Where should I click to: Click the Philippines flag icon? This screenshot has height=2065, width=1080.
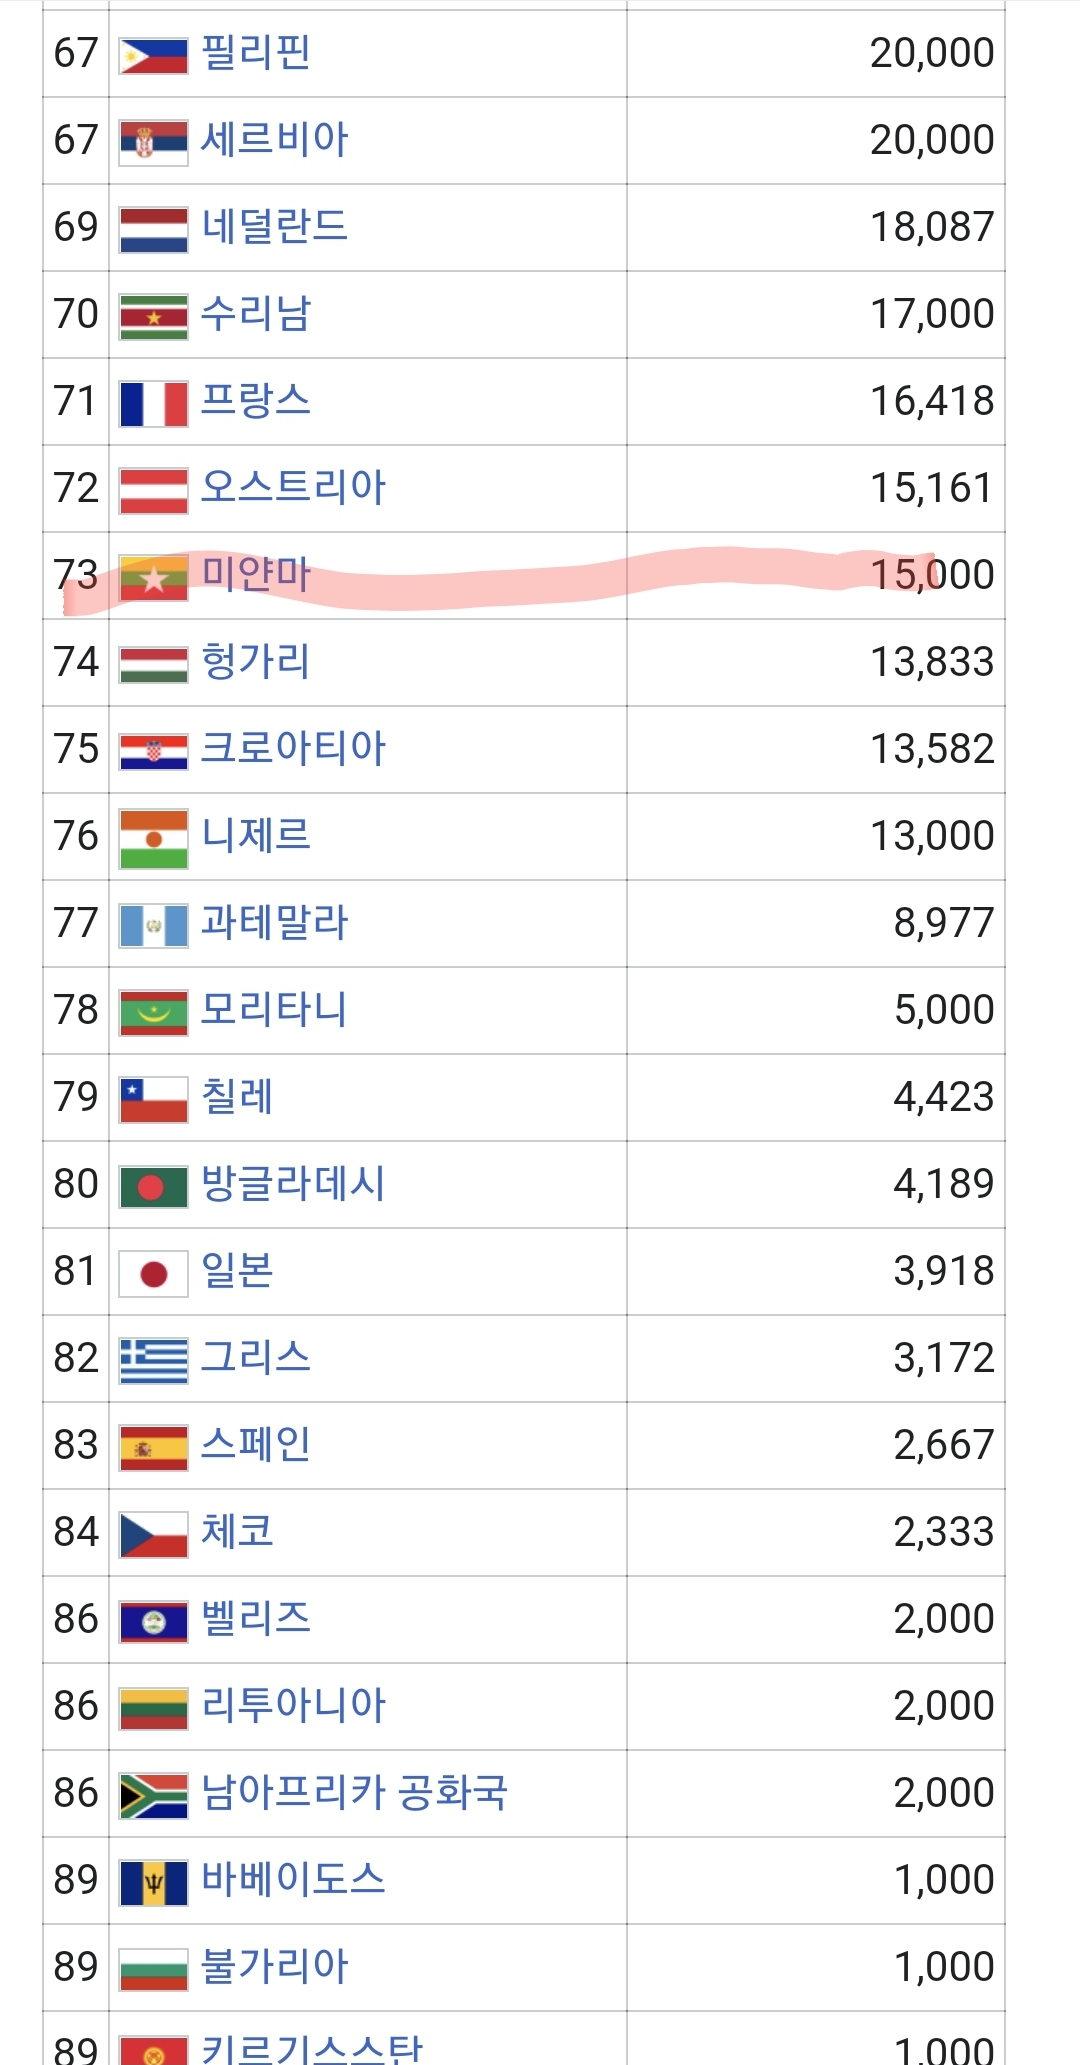153,55
